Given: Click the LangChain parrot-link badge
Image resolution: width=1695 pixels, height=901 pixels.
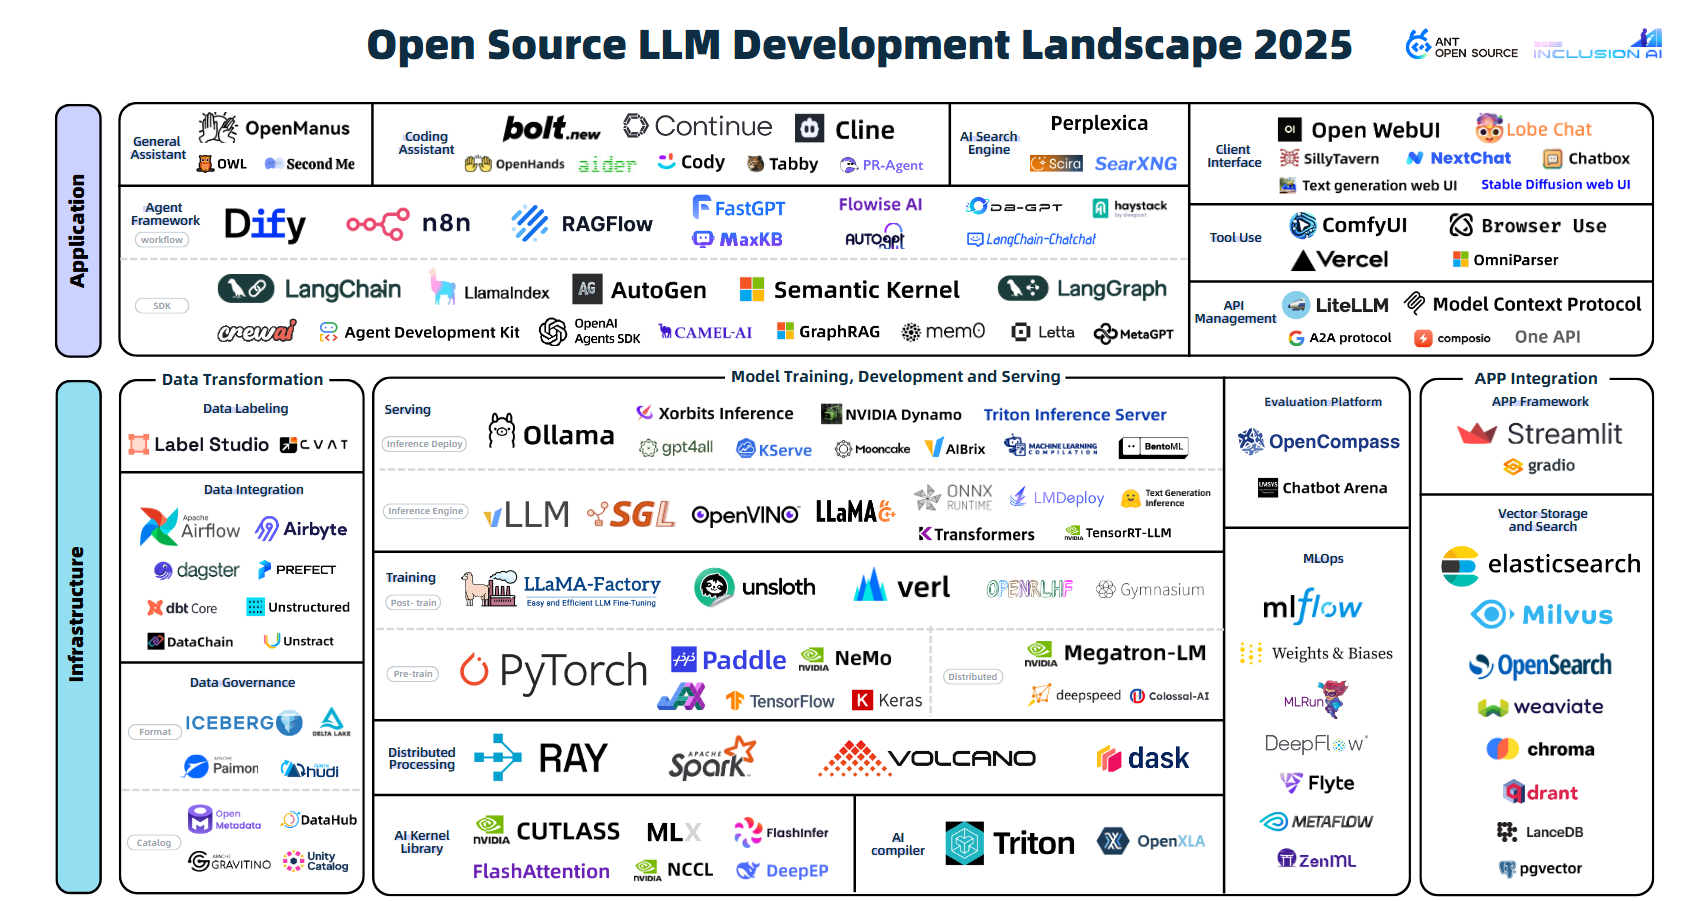Looking at the screenshot, I should (246, 289).
